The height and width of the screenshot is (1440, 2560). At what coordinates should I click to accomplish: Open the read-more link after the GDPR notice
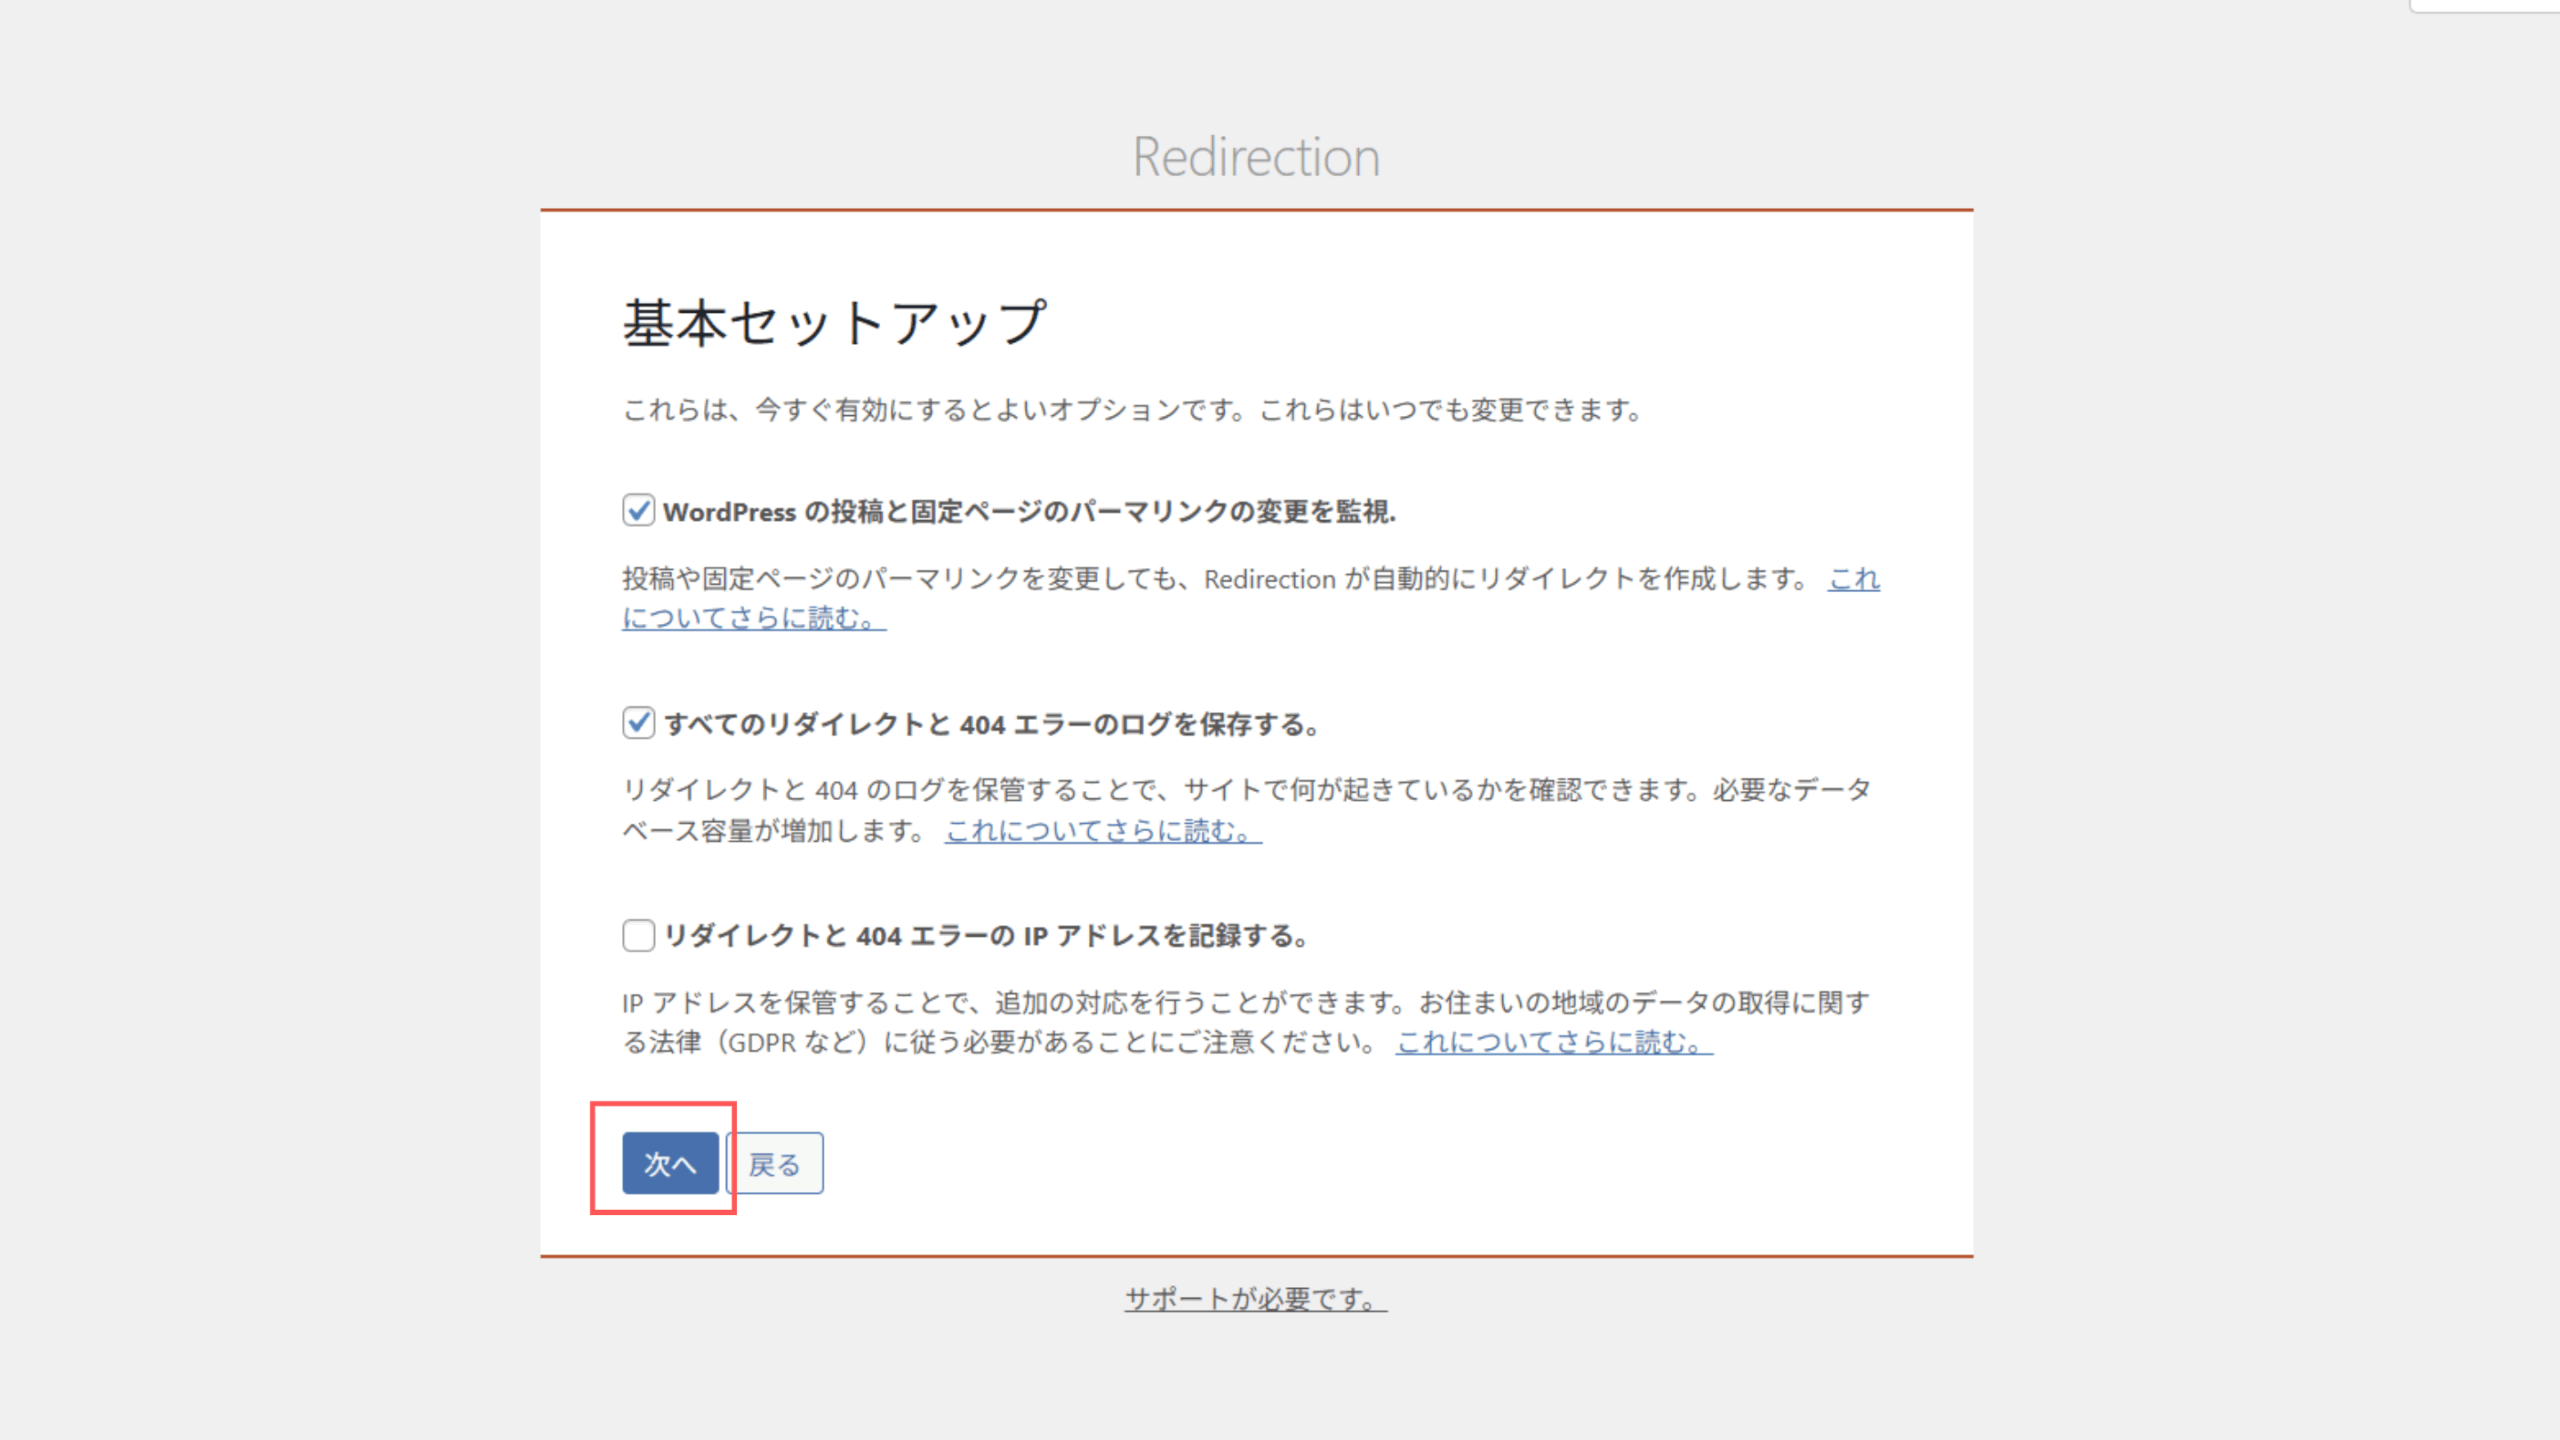tap(1553, 1043)
